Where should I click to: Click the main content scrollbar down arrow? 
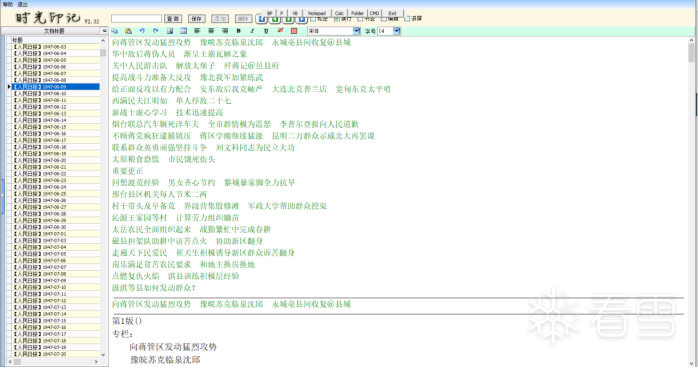point(692,363)
